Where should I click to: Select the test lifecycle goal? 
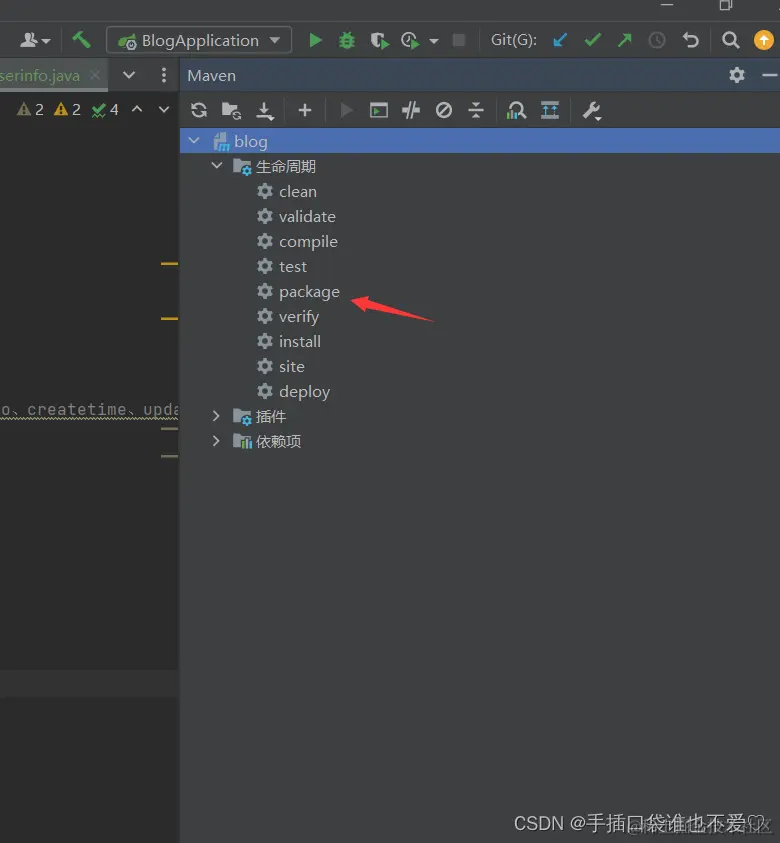click(282, 267)
